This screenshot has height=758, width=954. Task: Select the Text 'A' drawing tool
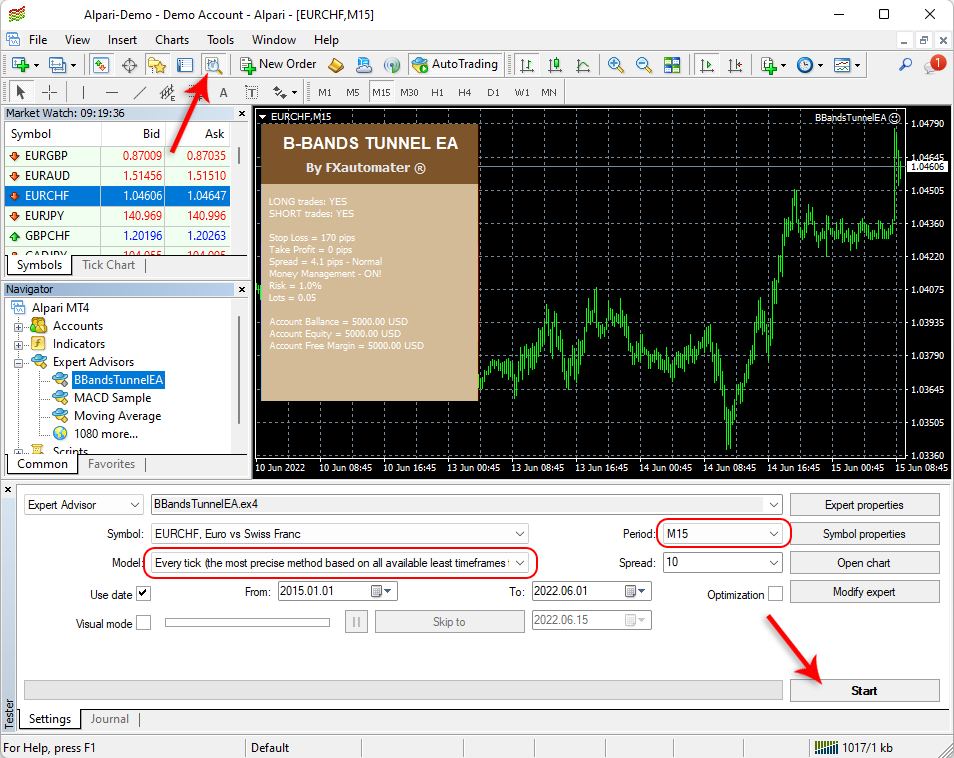[223, 92]
